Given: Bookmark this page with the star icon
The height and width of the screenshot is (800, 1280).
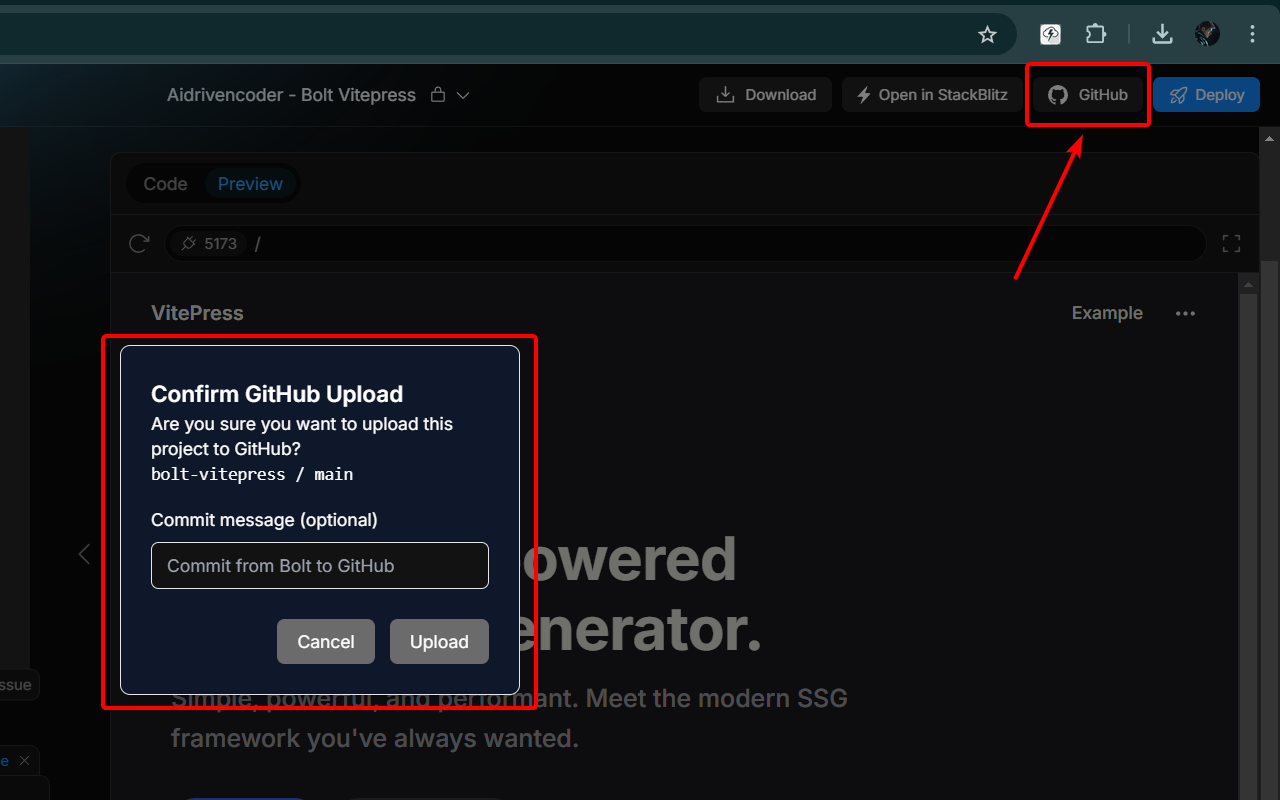Looking at the screenshot, I should tap(987, 35).
